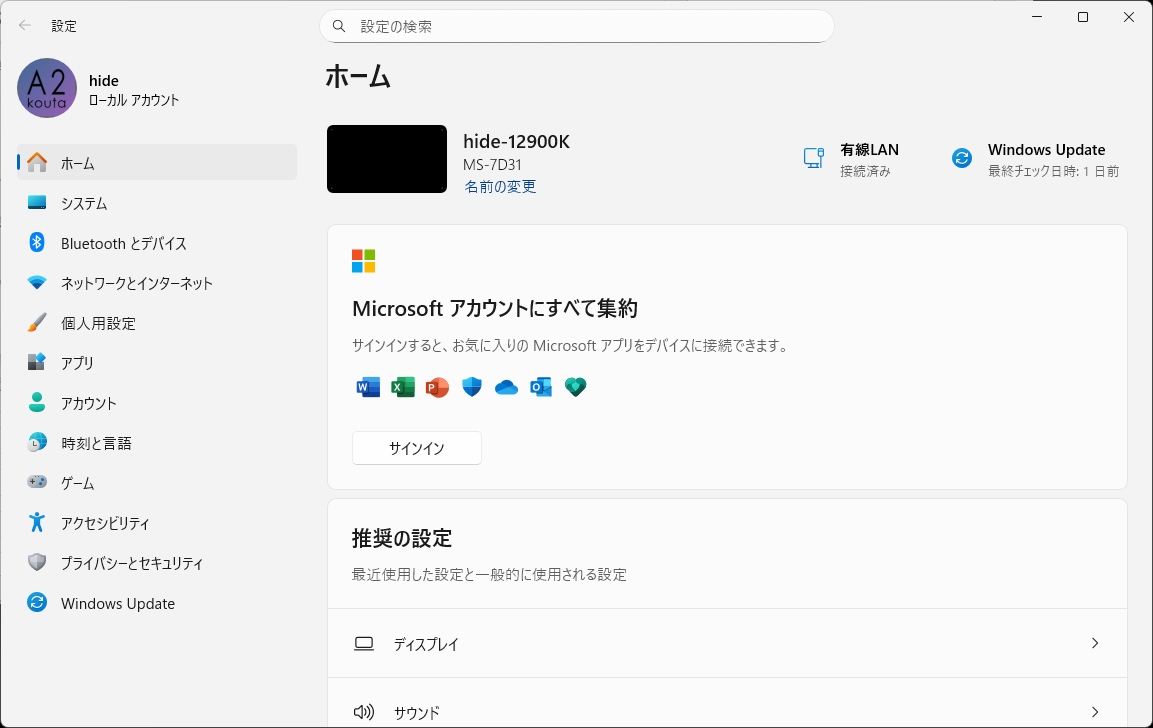
Task: Click the Windows Update icon in sidebar
Action: (37, 602)
